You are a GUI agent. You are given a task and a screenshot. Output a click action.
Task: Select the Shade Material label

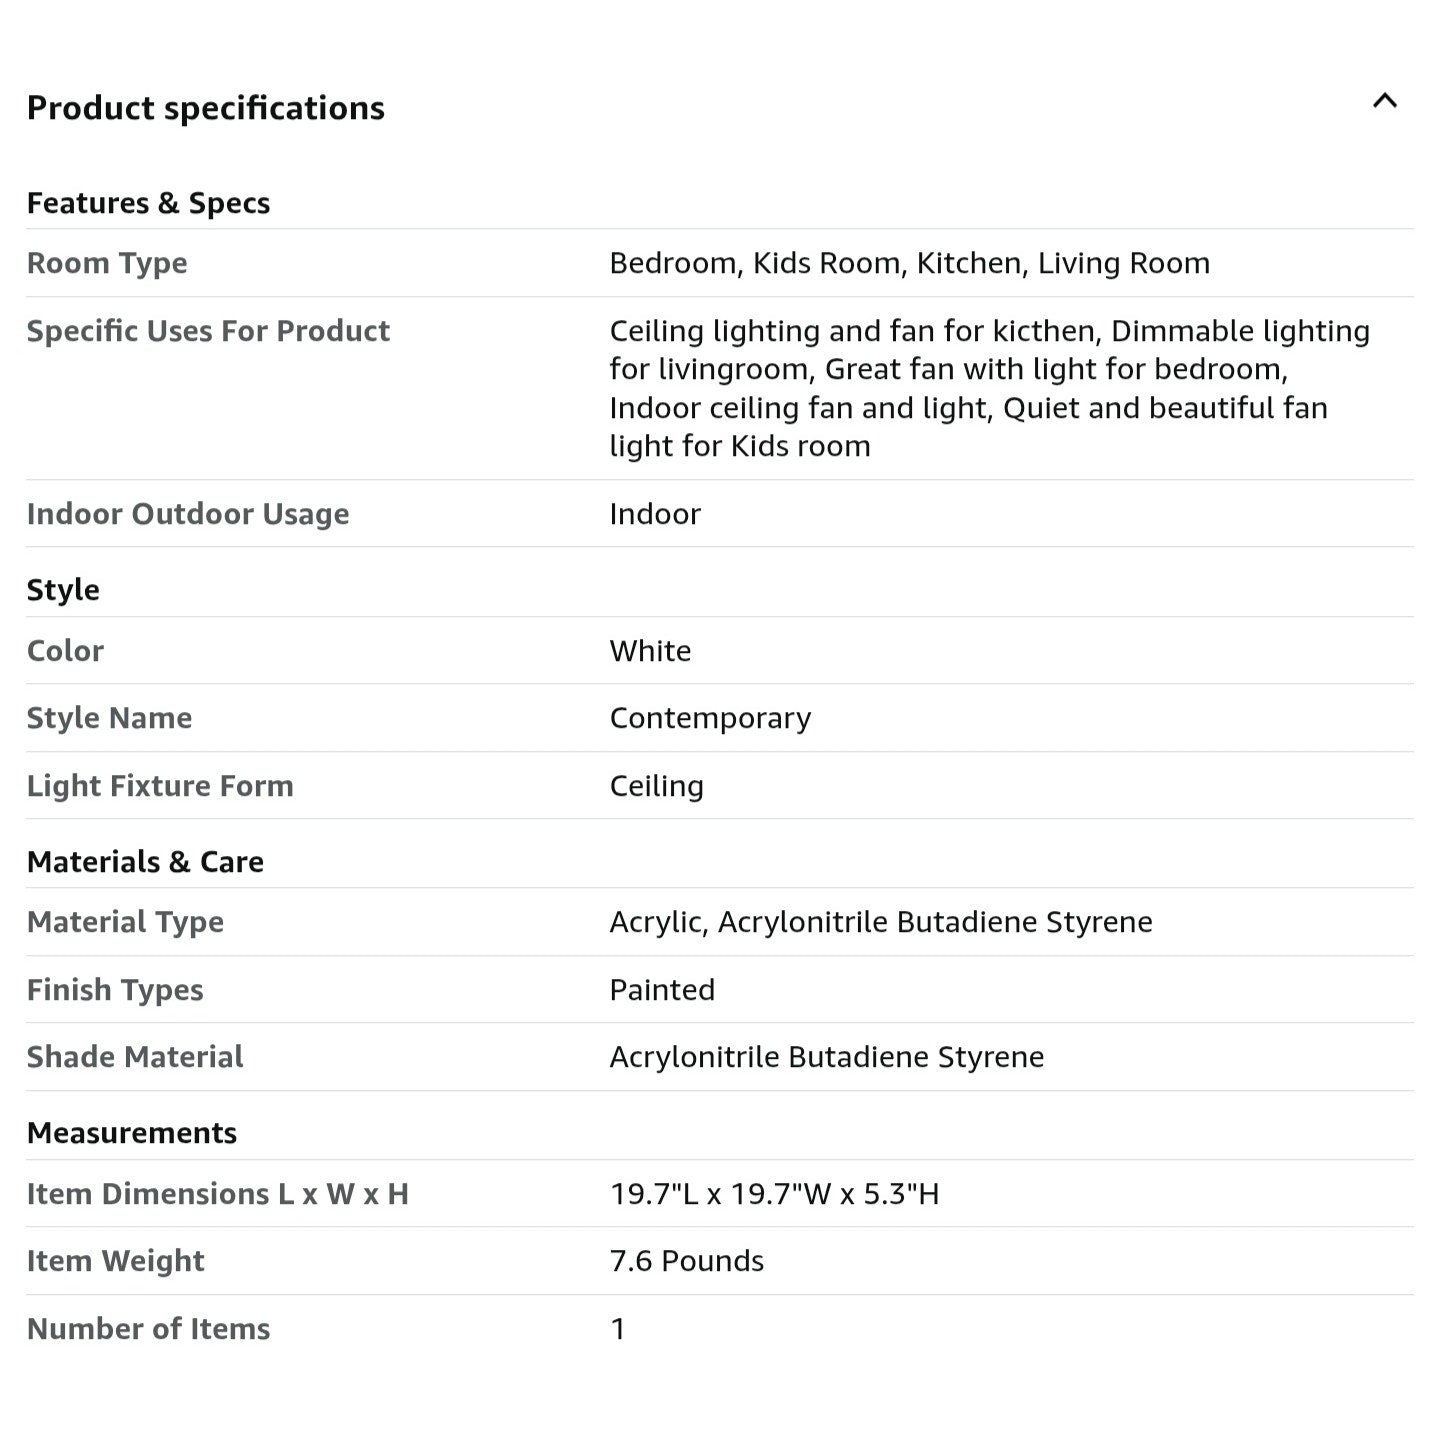[135, 1057]
